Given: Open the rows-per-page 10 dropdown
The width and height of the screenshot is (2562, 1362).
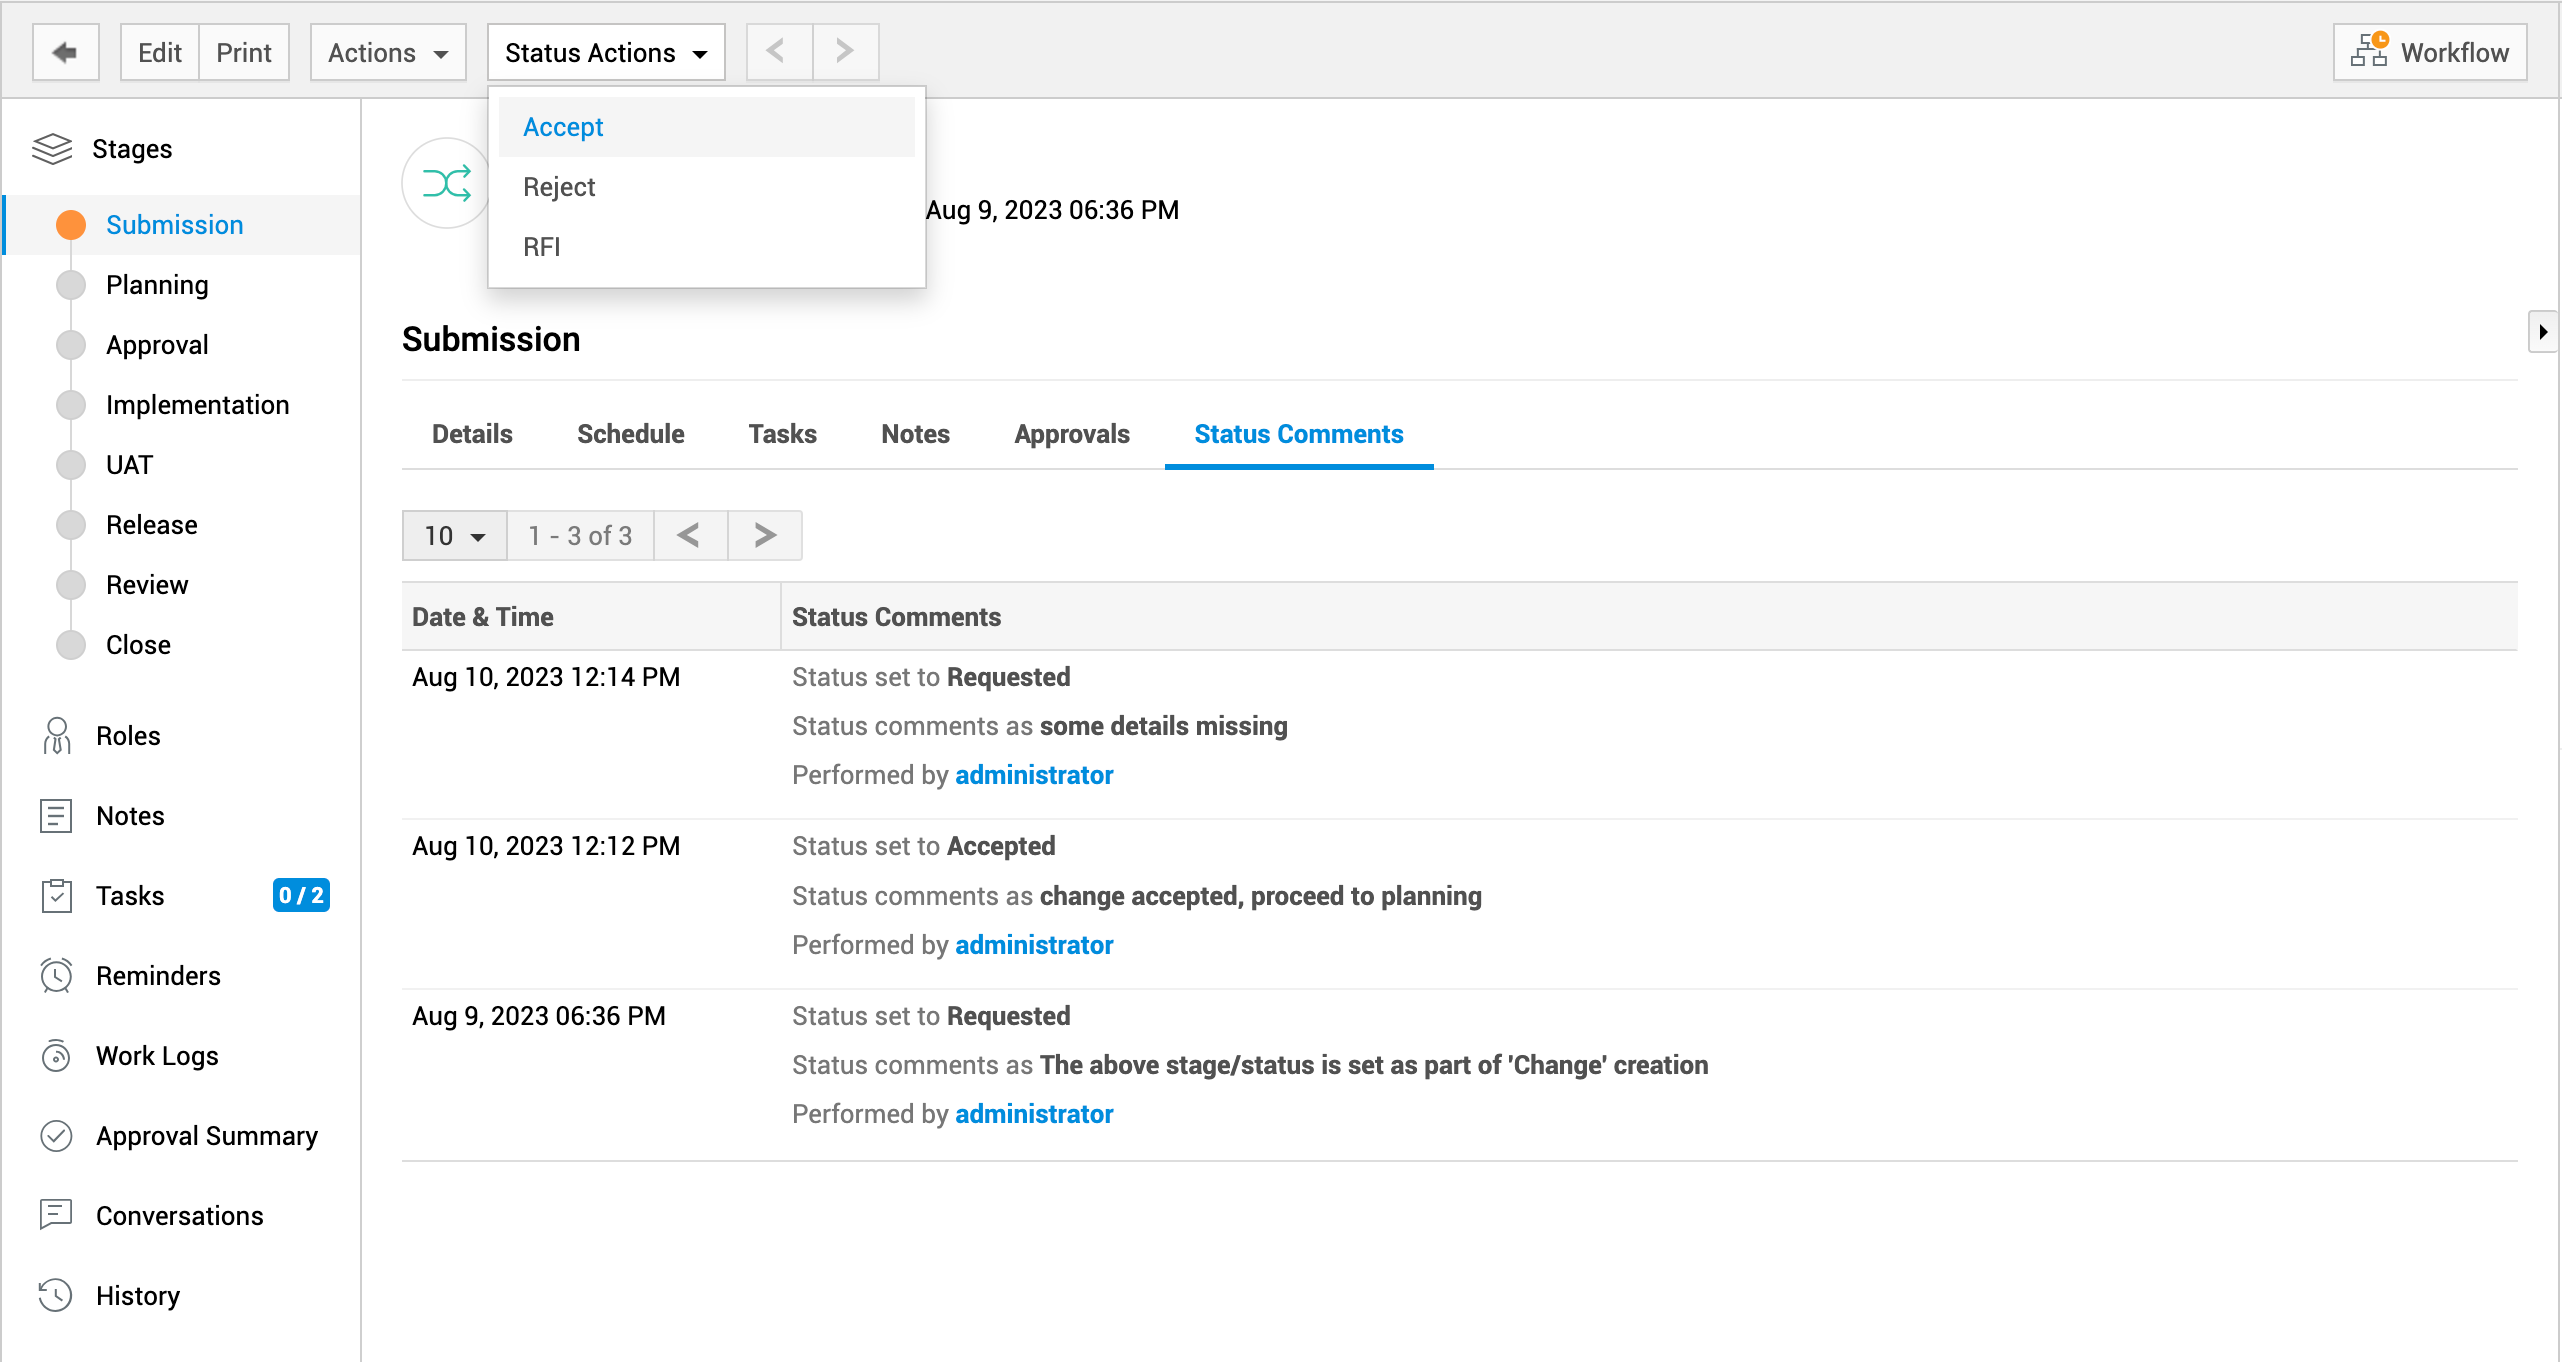Looking at the screenshot, I should (x=455, y=536).
